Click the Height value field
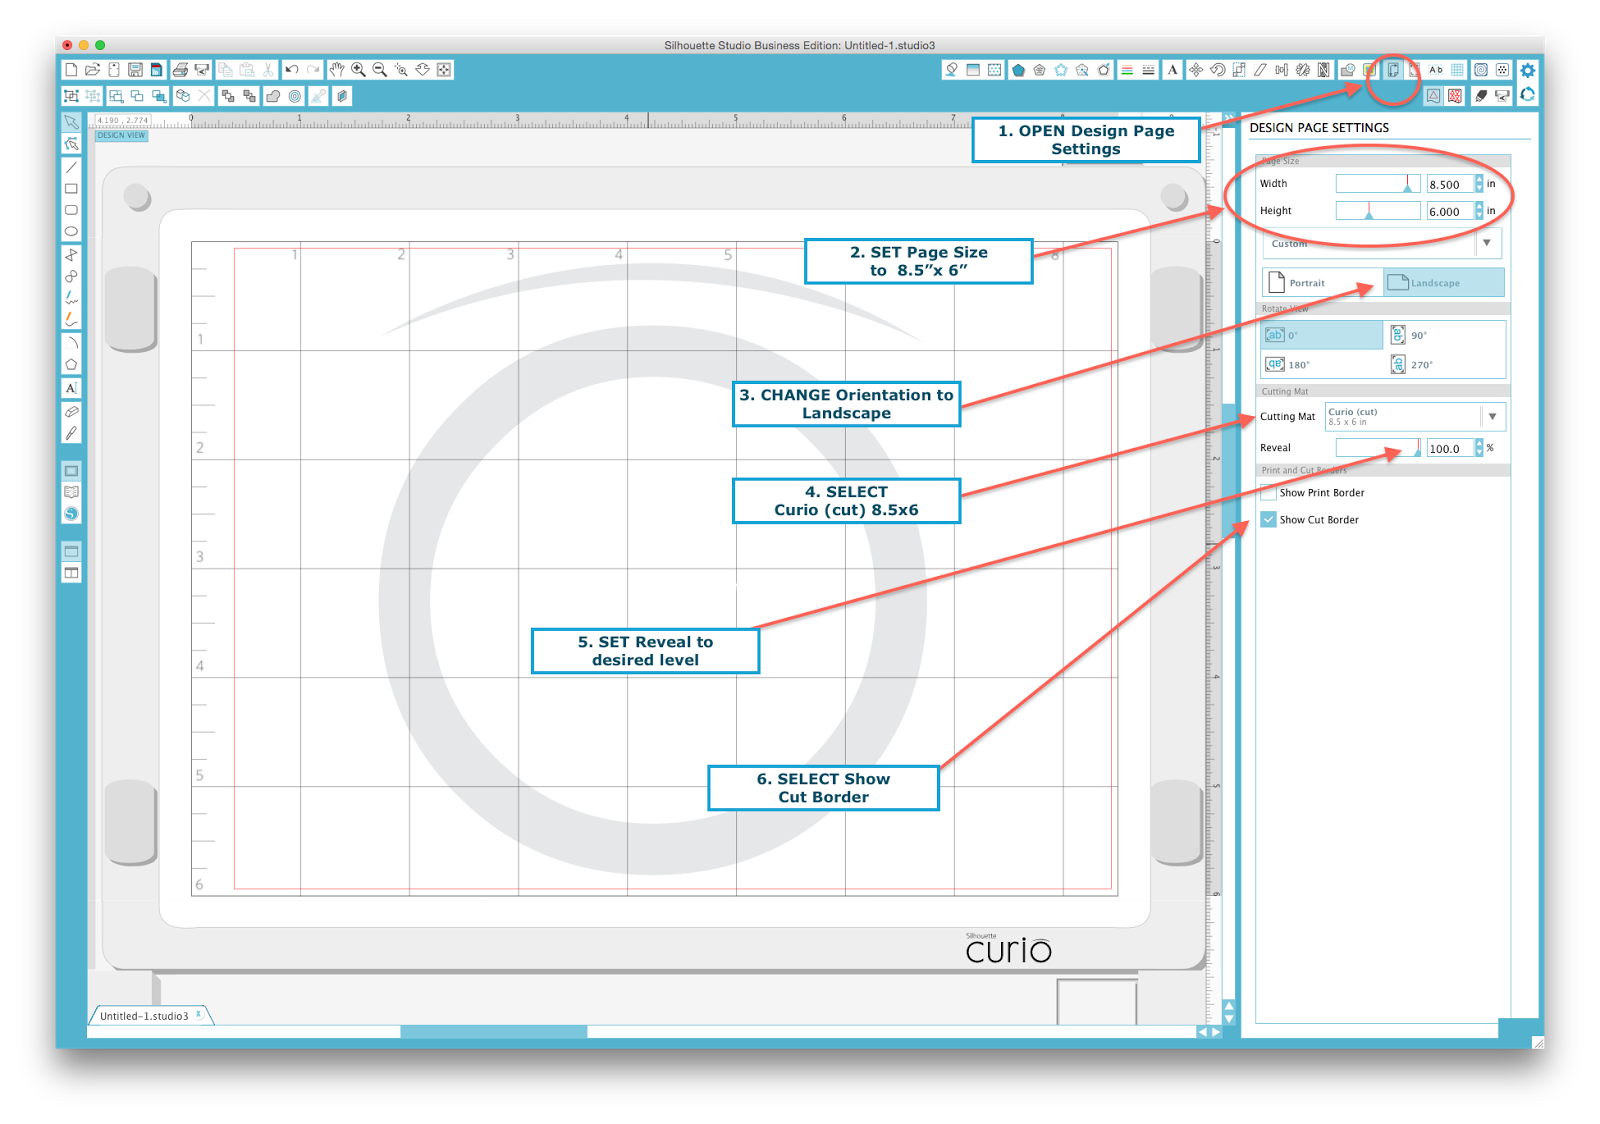The height and width of the screenshot is (1124, 1600). click(1449, 211)
